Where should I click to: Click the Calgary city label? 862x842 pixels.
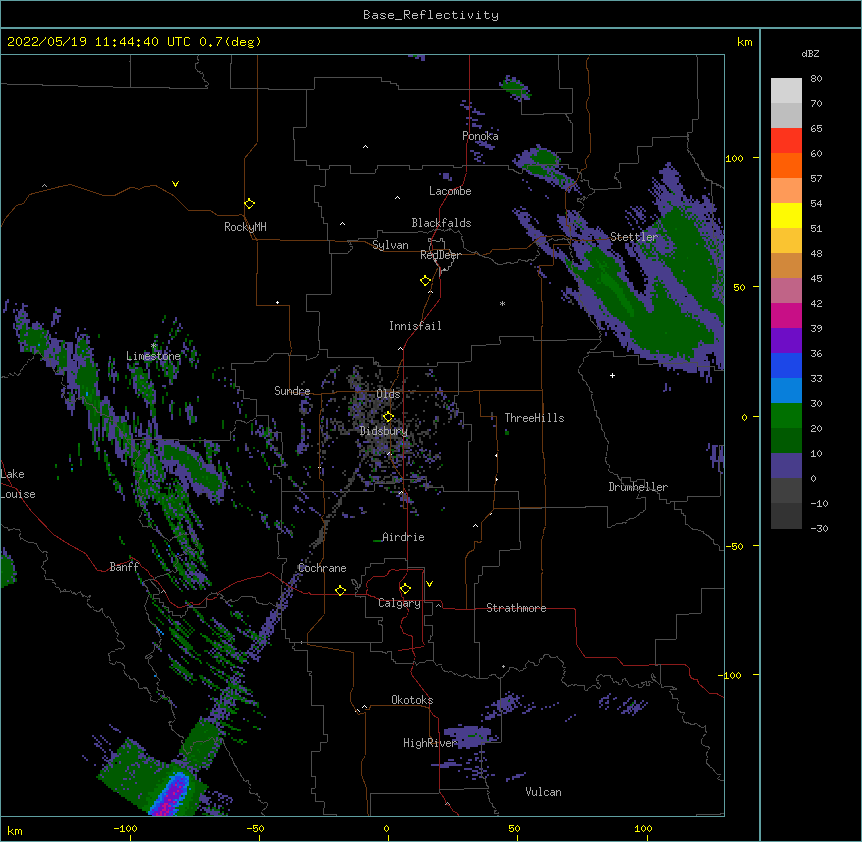click(x=399, y=603)
